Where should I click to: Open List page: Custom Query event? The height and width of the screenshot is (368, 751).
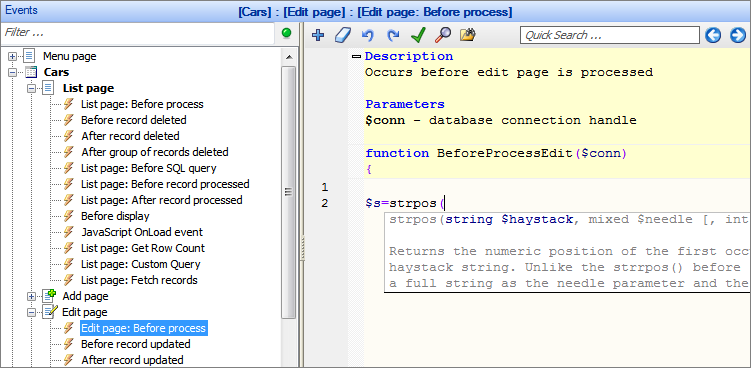141,264
